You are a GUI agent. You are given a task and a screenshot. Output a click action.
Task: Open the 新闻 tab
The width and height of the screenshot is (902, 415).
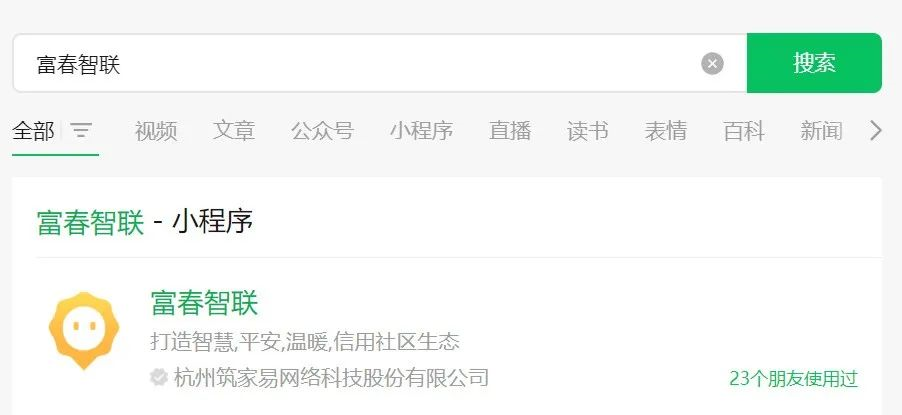(x=821, y=131)
